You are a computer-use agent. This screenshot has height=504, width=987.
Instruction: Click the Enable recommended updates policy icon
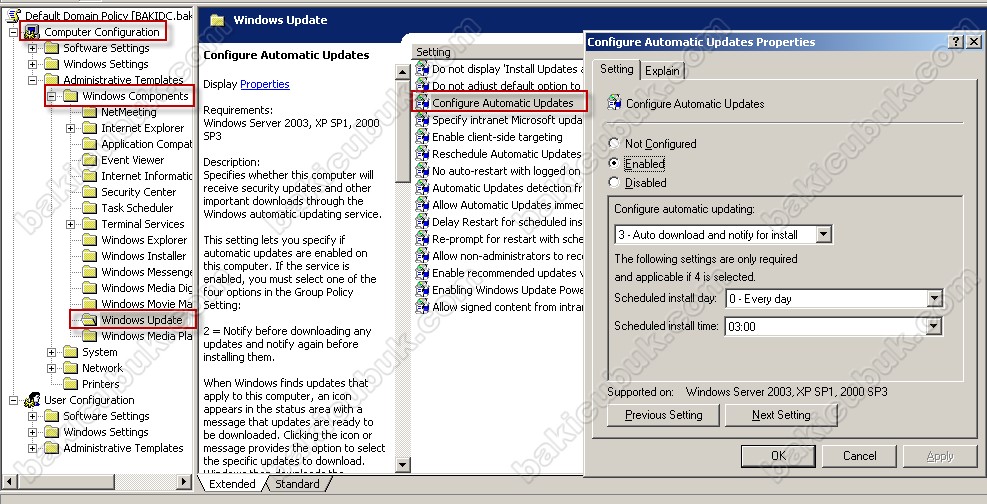coord(422,272)
